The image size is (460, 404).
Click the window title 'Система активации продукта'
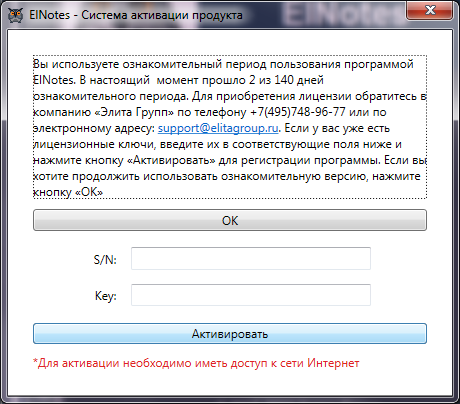[162, 15]
